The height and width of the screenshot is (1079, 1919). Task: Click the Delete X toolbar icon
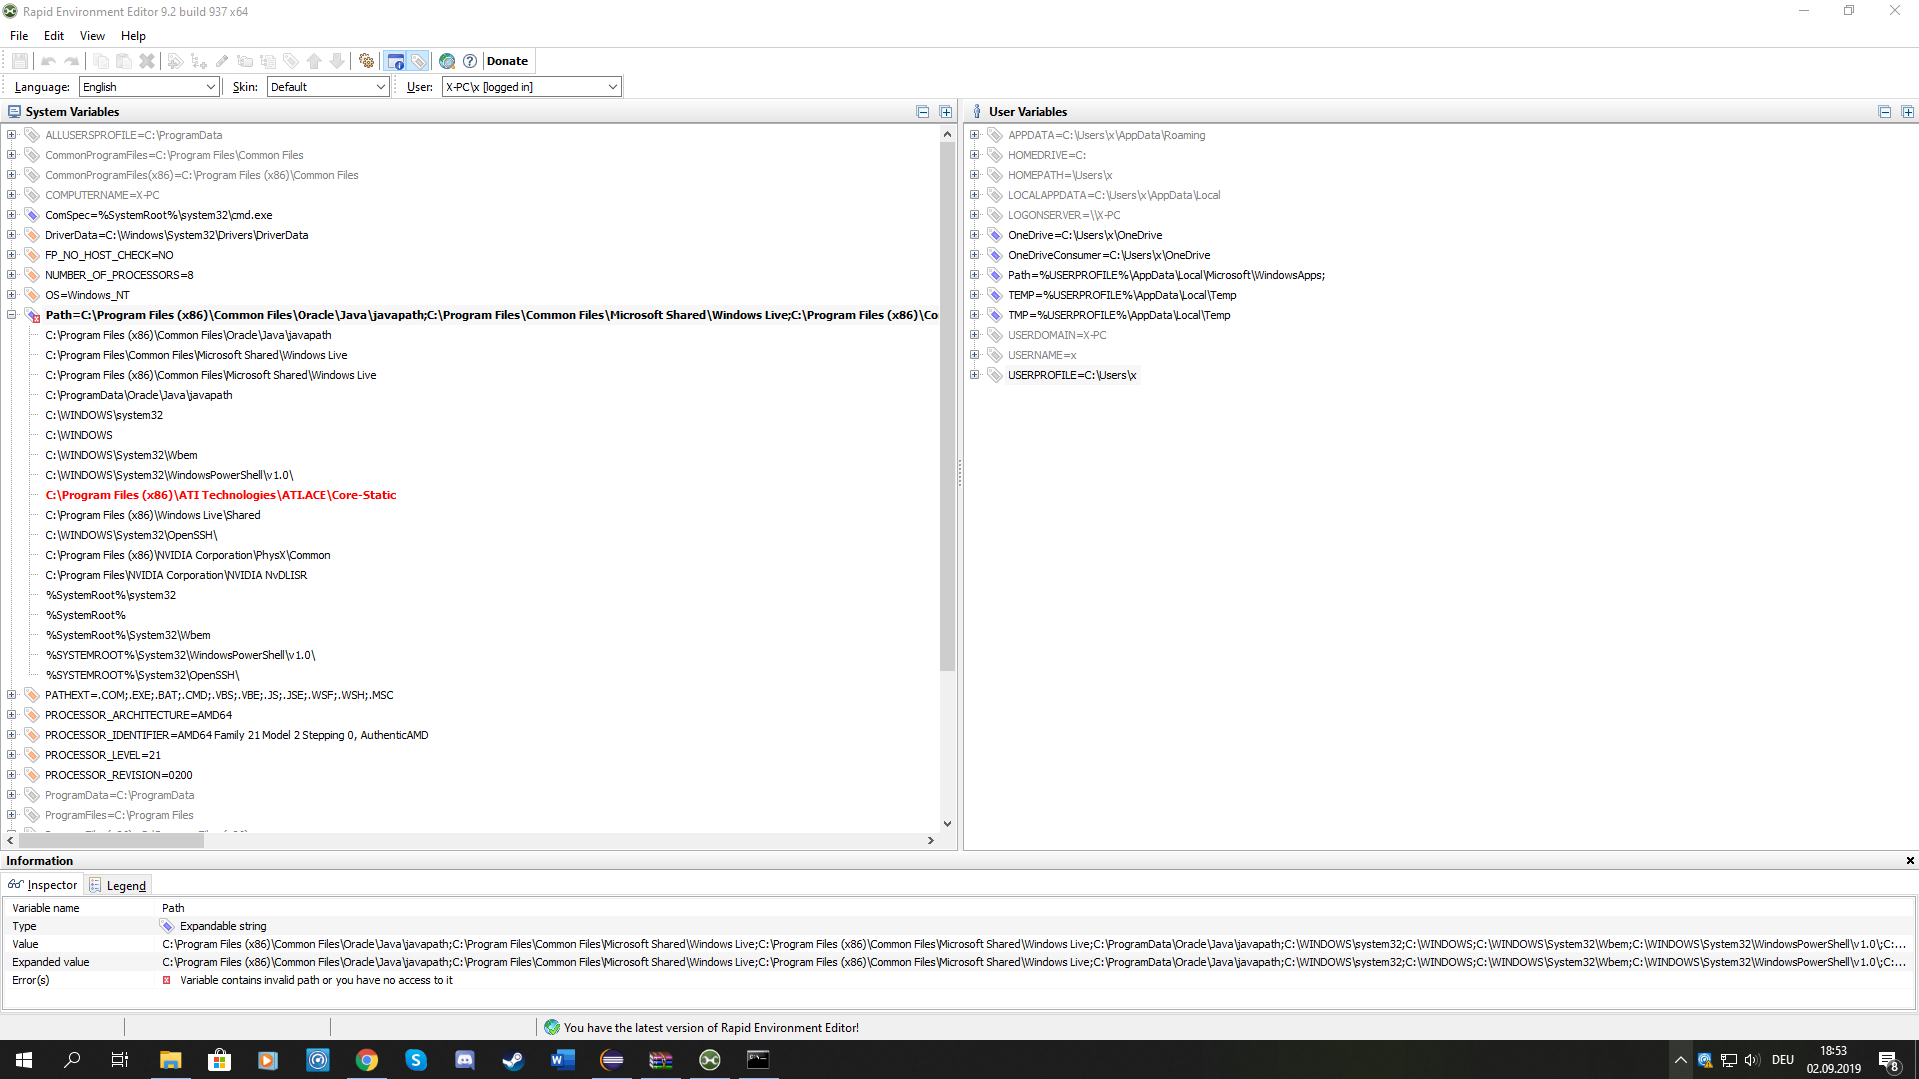click(x=147, y=61)
